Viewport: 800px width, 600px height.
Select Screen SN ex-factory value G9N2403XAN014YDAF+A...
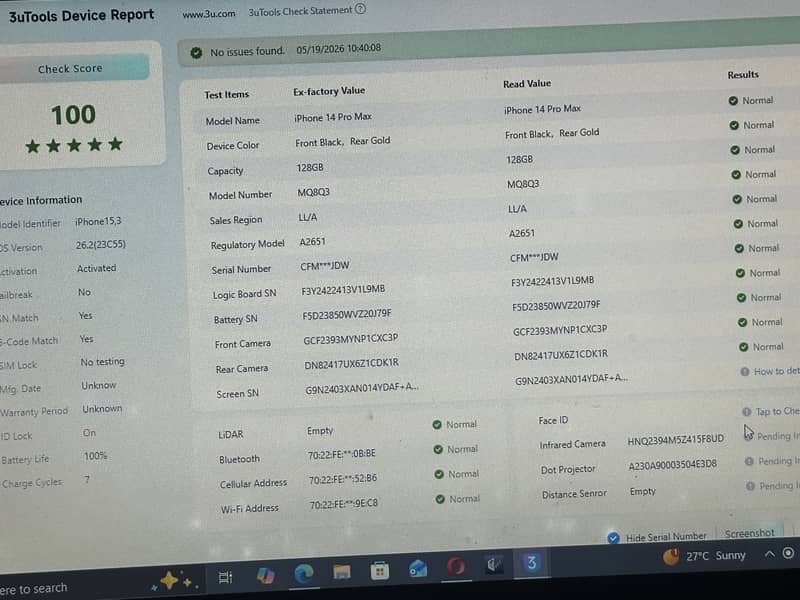pyautogui.click(x=362, y=388)
